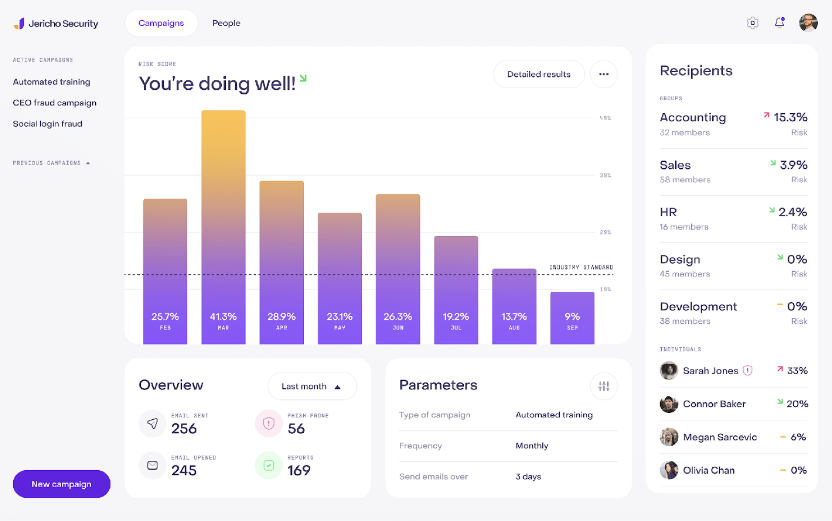This screenshot has height=521, width=832.
Task: Click the 3.9% Sales risk value
Action: click(794, 165)
